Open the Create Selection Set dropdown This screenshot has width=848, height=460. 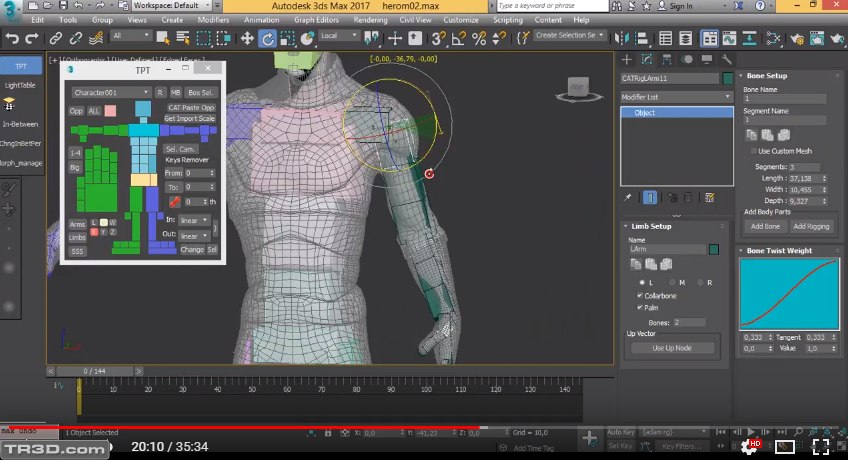[570, 36]
